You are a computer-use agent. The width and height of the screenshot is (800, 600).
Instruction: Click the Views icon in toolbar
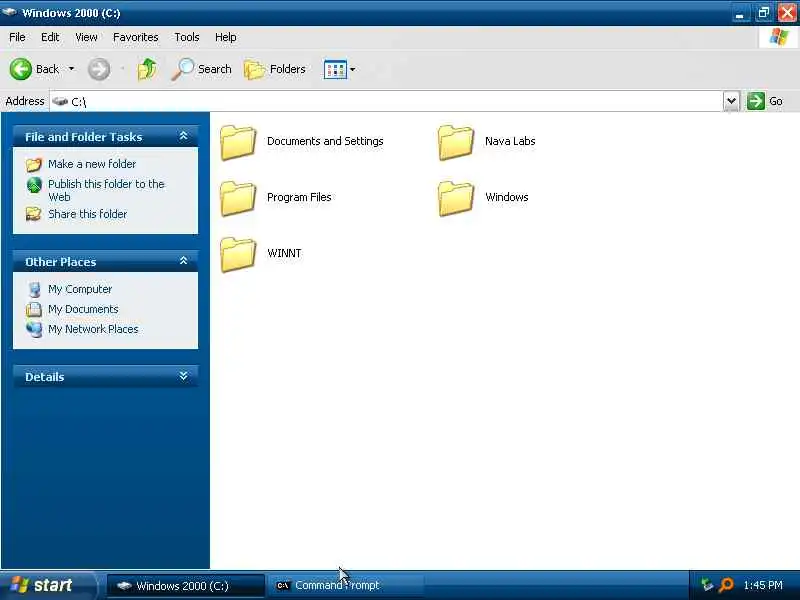point(335,69)
